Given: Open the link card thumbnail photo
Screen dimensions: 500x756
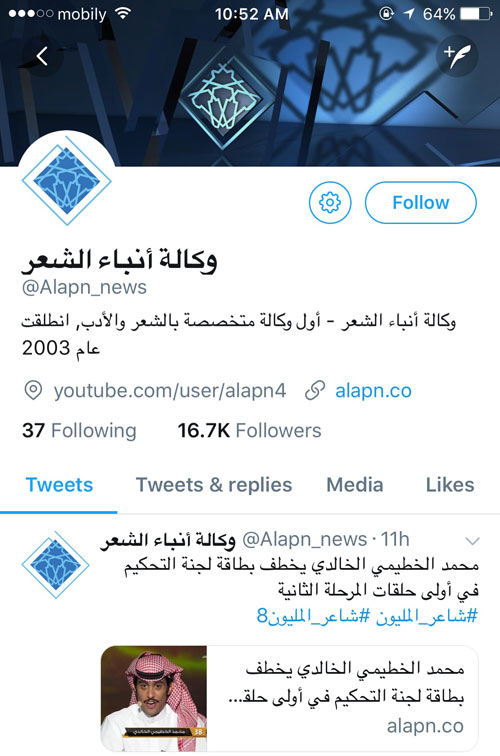Looking at the screenshot, I should tap(154, 698).
